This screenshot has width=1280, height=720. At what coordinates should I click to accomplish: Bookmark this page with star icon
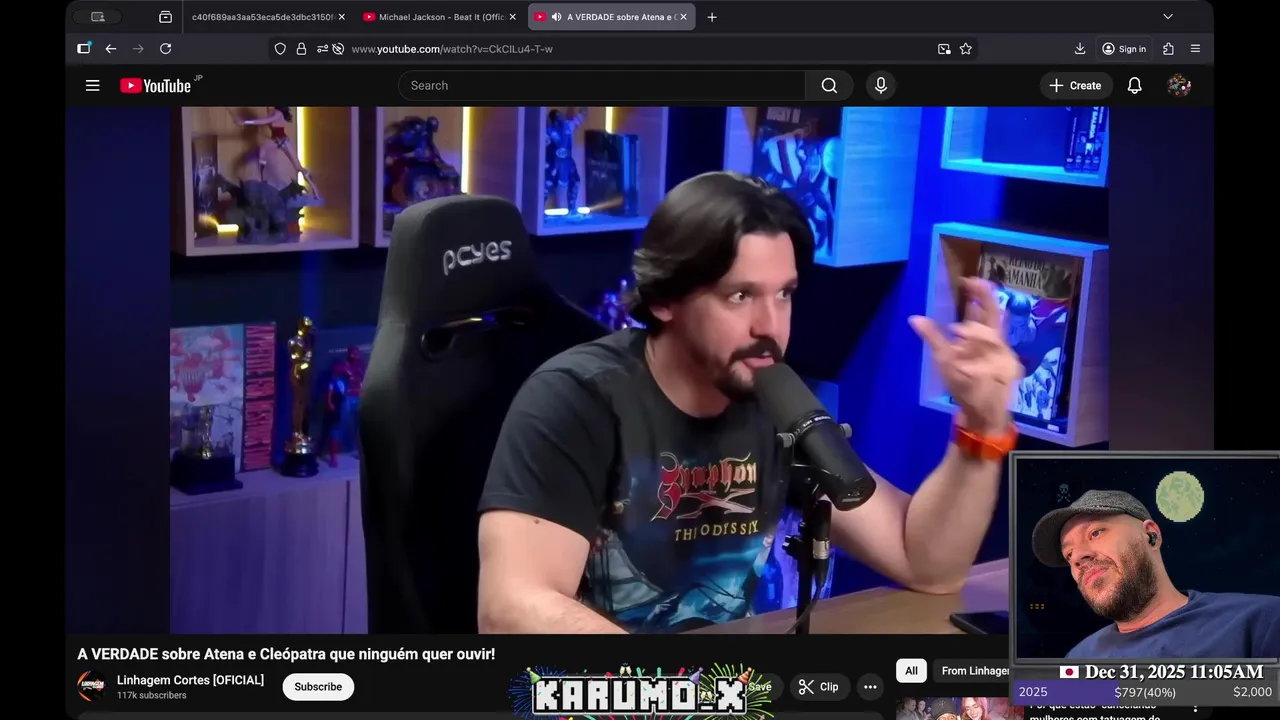coord(966,49)
